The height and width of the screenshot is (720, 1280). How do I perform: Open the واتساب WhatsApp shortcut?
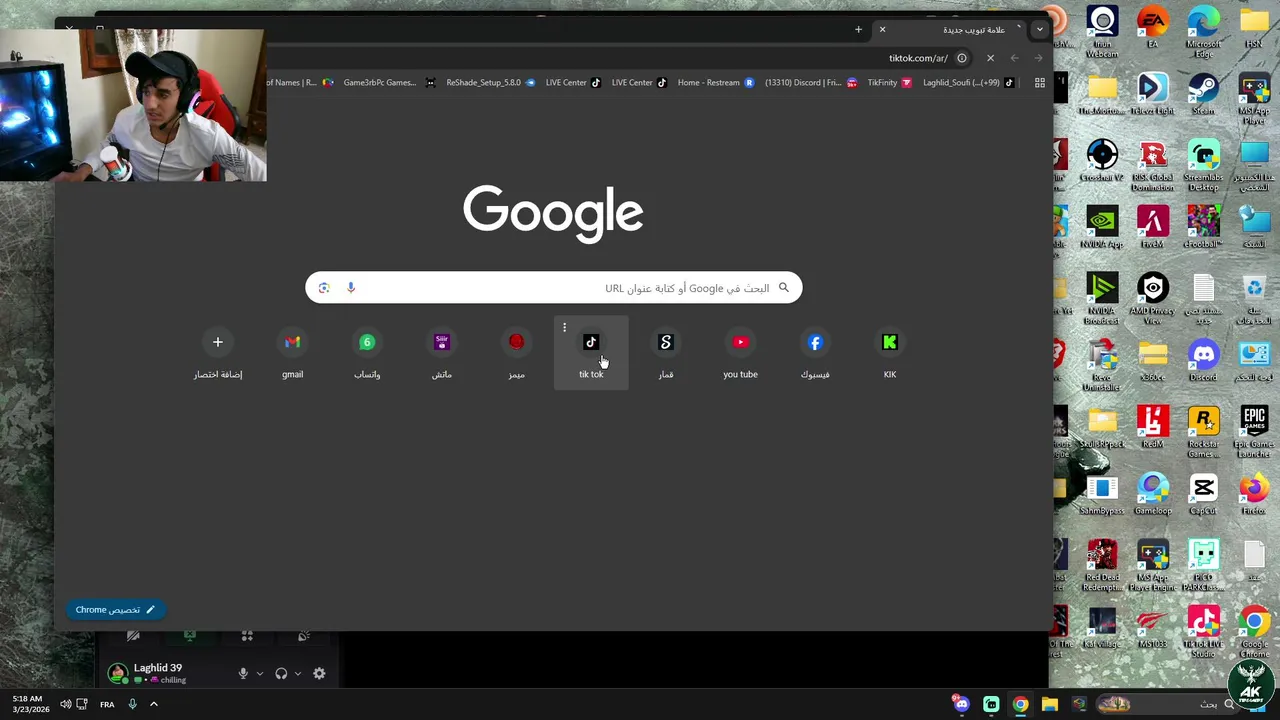click(x=367, y=353)
